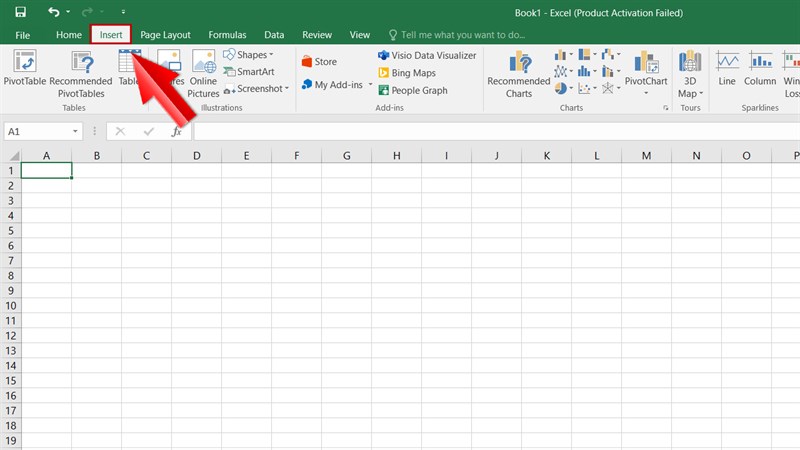Select cell A1
The width and height of the screenshot is (800, 450).
point(46,170)
